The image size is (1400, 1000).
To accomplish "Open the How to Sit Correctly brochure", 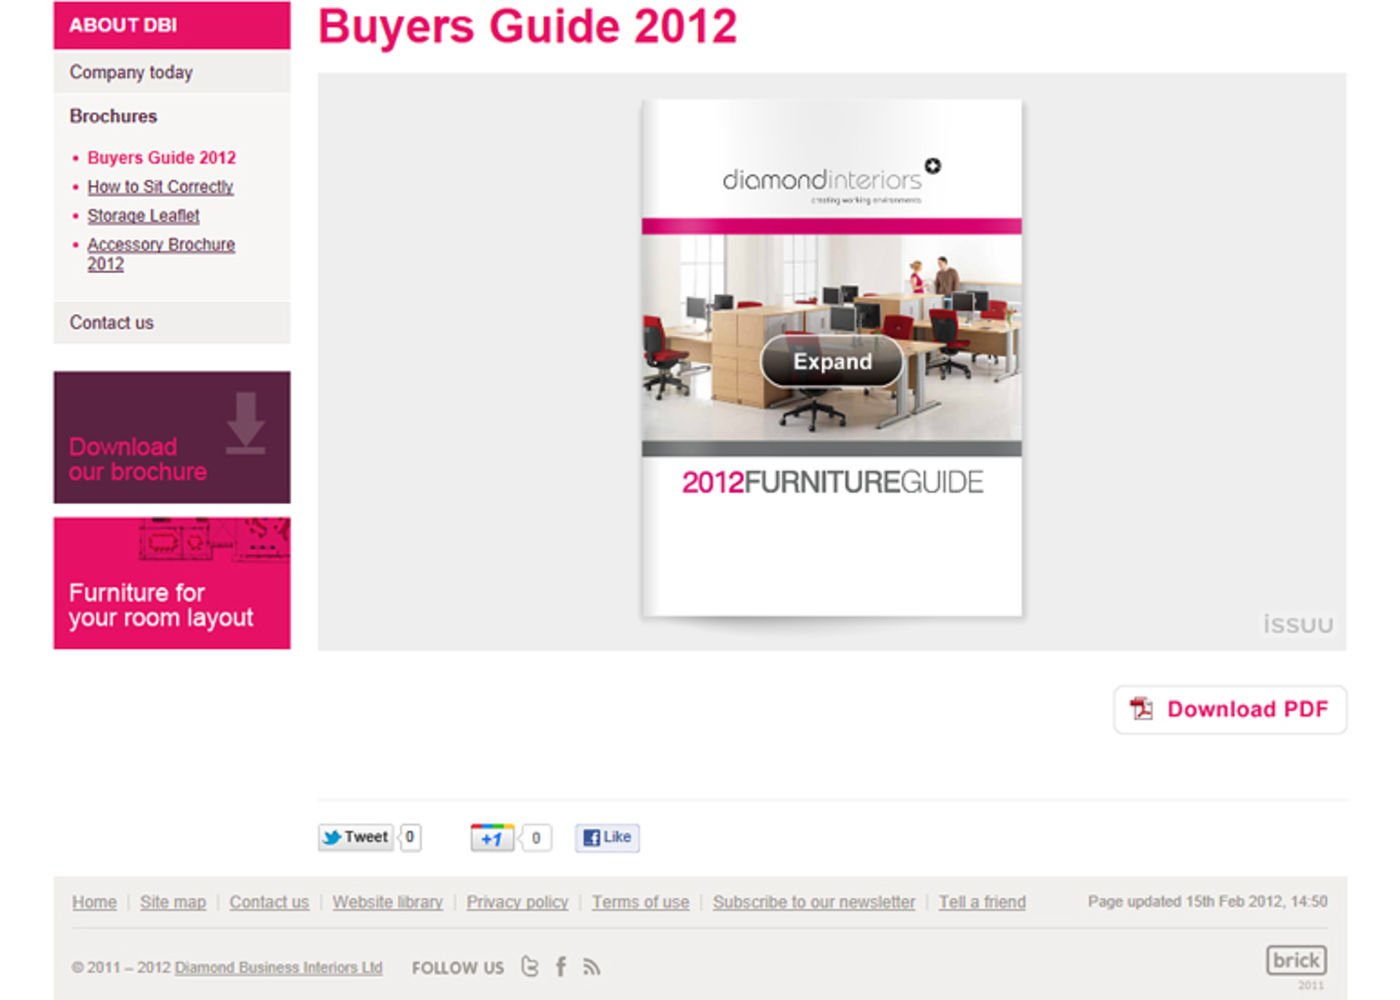I will click(x=160, y=186).
